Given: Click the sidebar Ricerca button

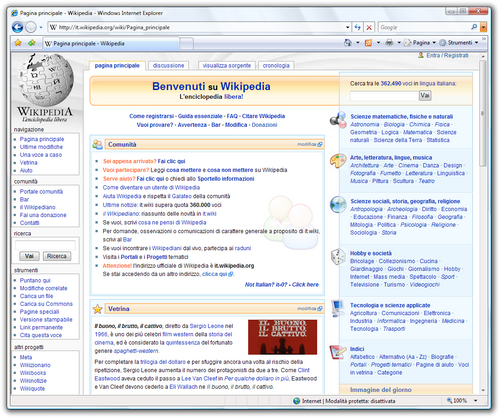Looking at the screenshot, I should pyautogui.click(x=57, y=256).
